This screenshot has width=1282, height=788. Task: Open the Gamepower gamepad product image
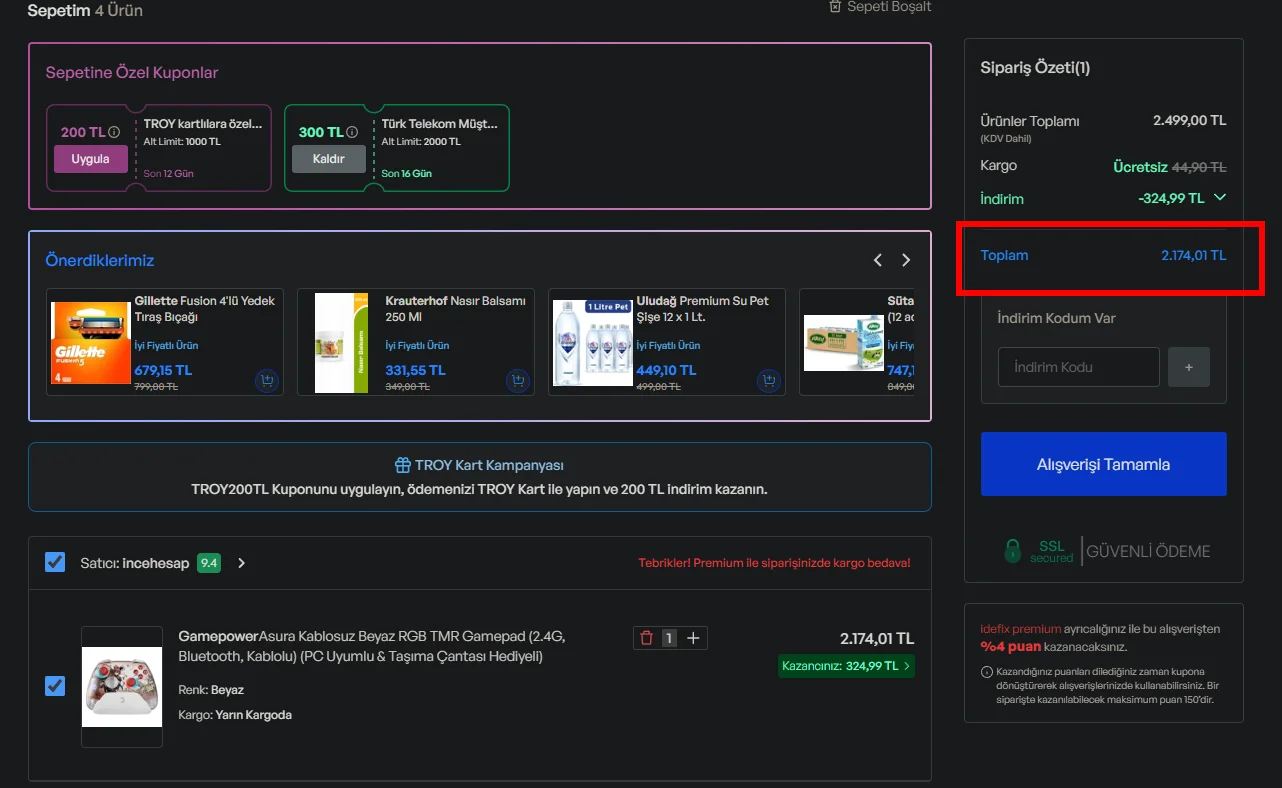[122, 687]
